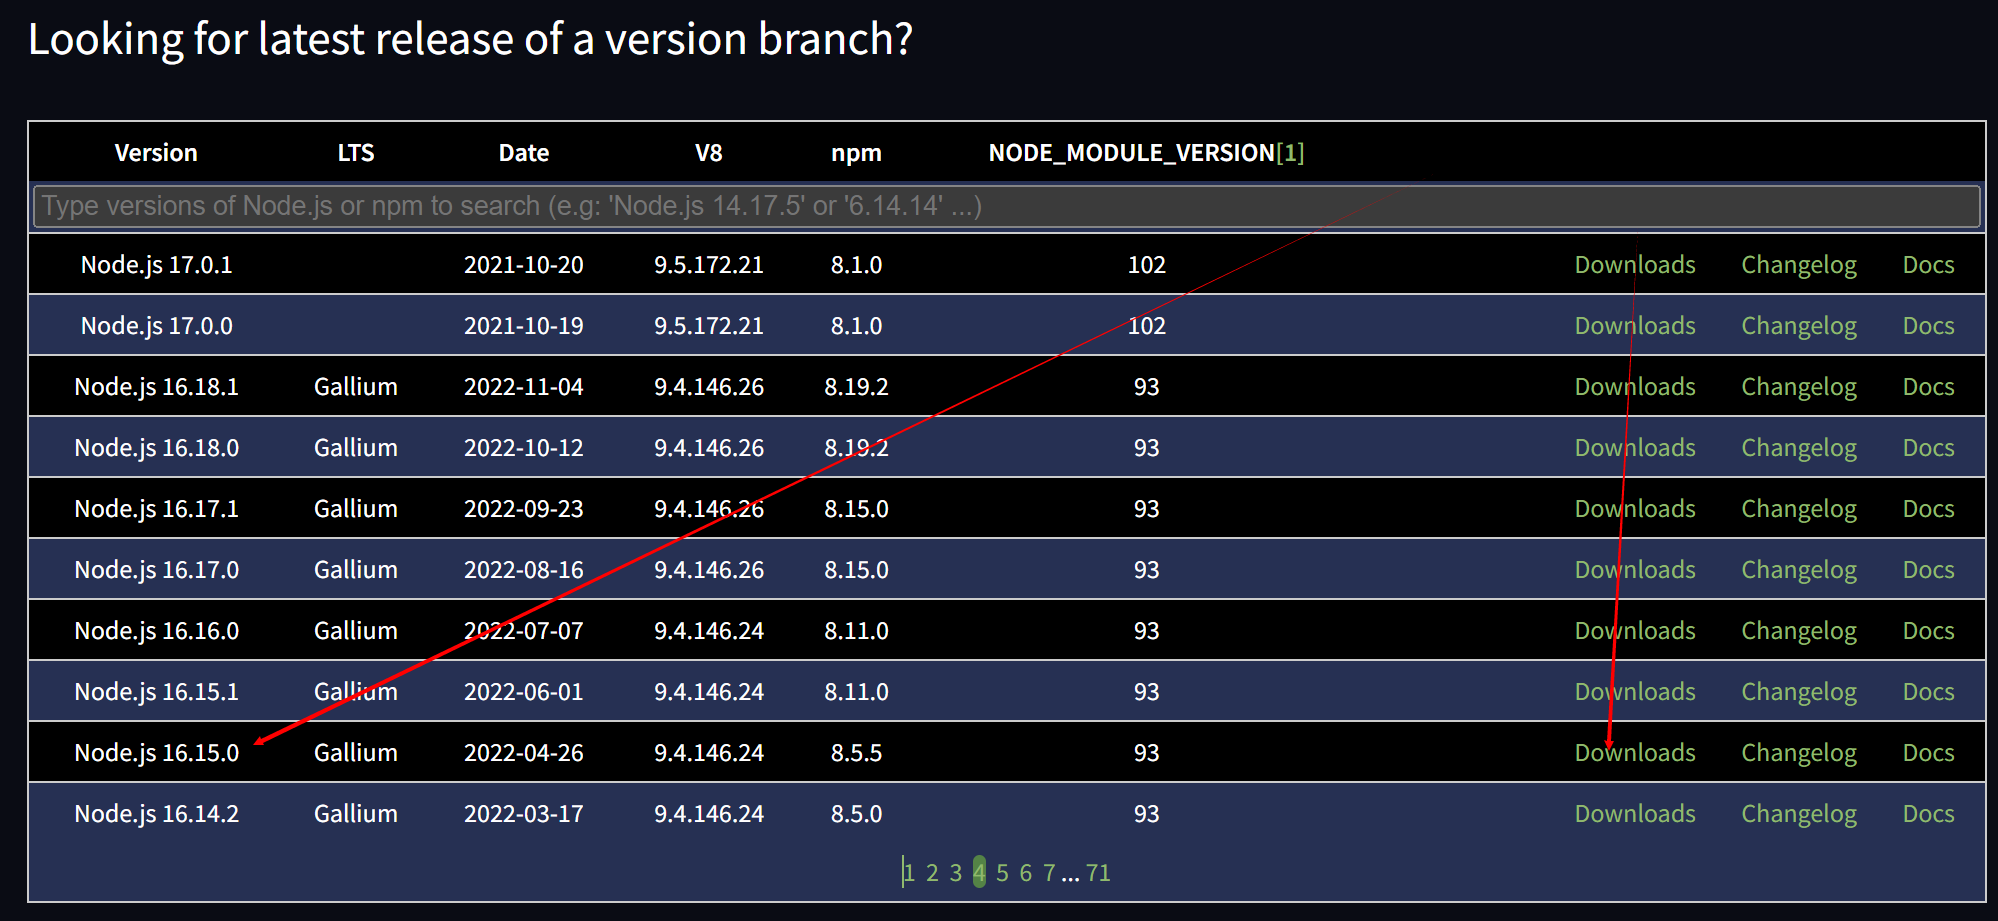
Task: Select the date '2022-10-12'
Action: pos(524,448)
